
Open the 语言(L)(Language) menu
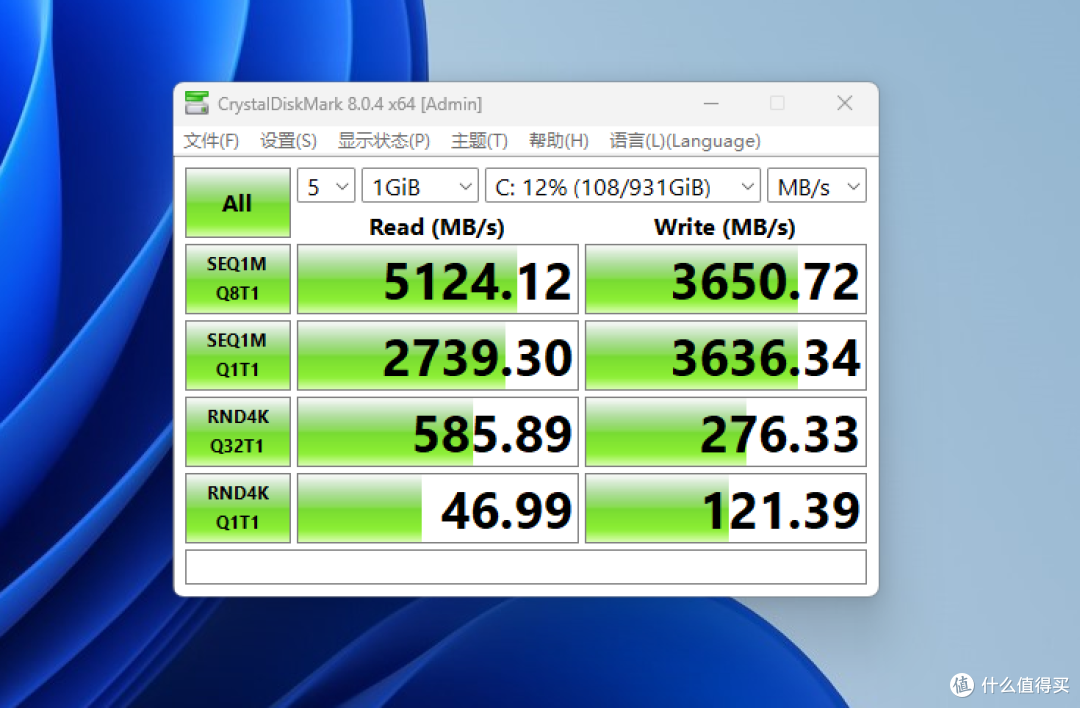point(685,141)
